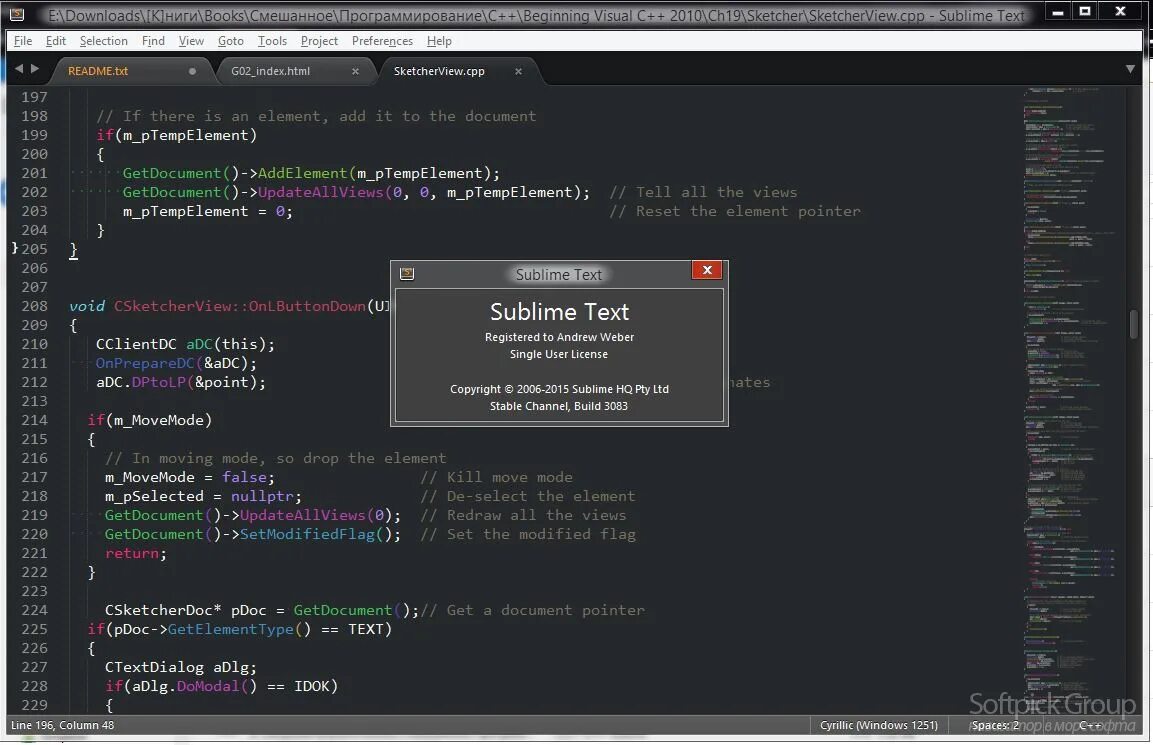1153x745 pixels.
Task: Click unsaved dot on README.txt tab
Action: point(192,71)
